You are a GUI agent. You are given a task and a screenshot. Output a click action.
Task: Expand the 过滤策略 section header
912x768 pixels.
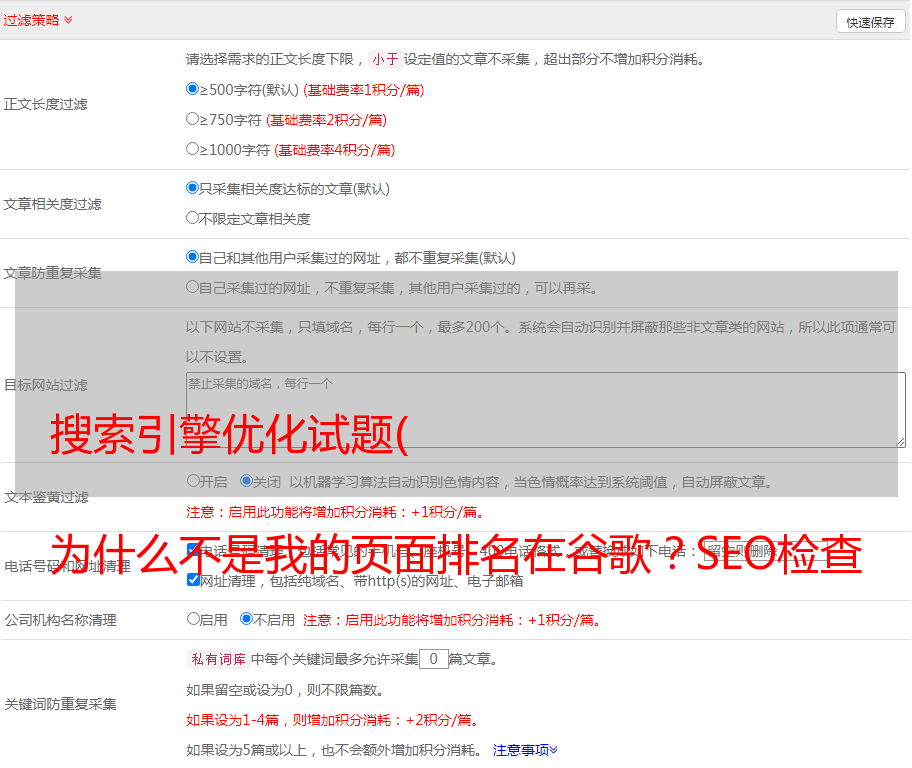38,20
